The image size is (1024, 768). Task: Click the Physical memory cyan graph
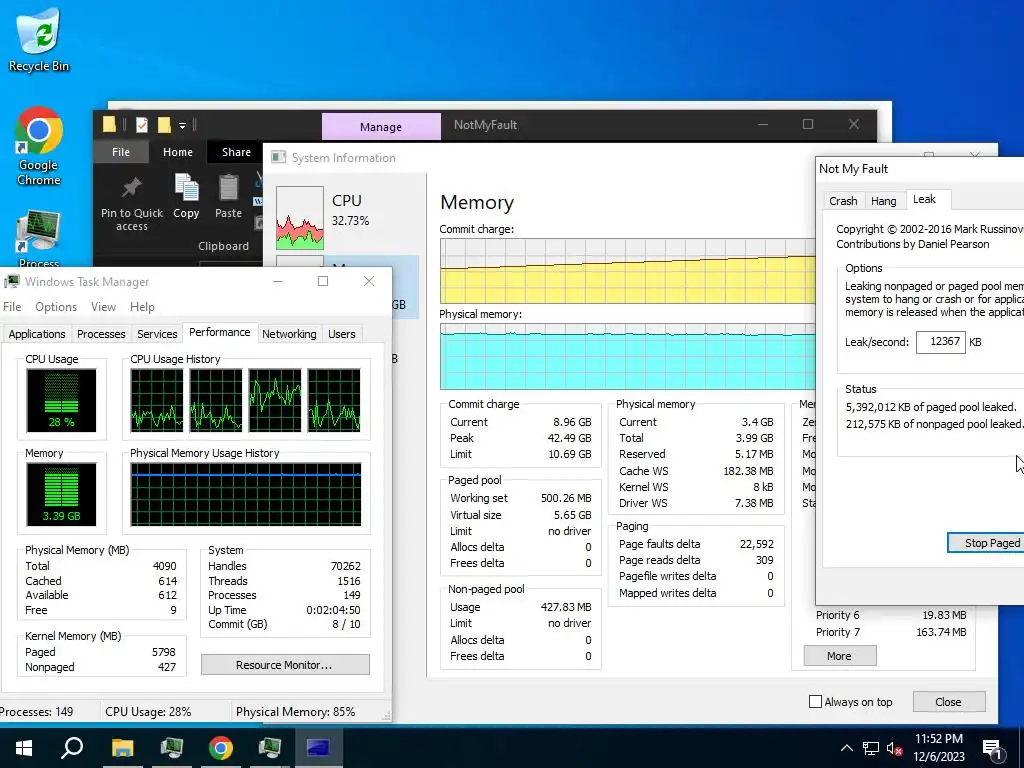tap(627, 357)
